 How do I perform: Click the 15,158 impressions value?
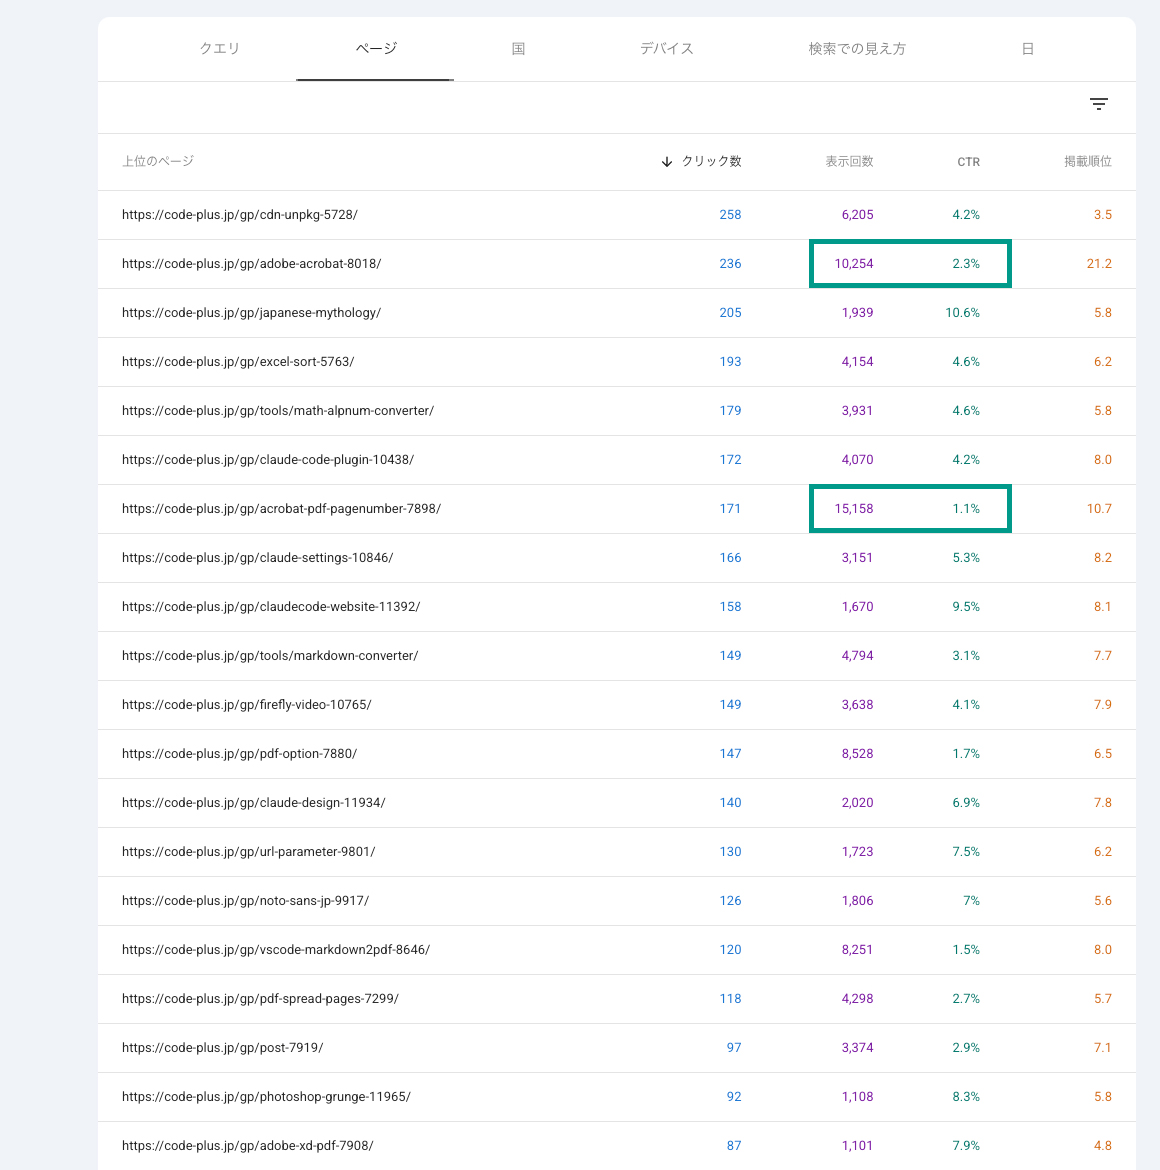tap(853, 509)
